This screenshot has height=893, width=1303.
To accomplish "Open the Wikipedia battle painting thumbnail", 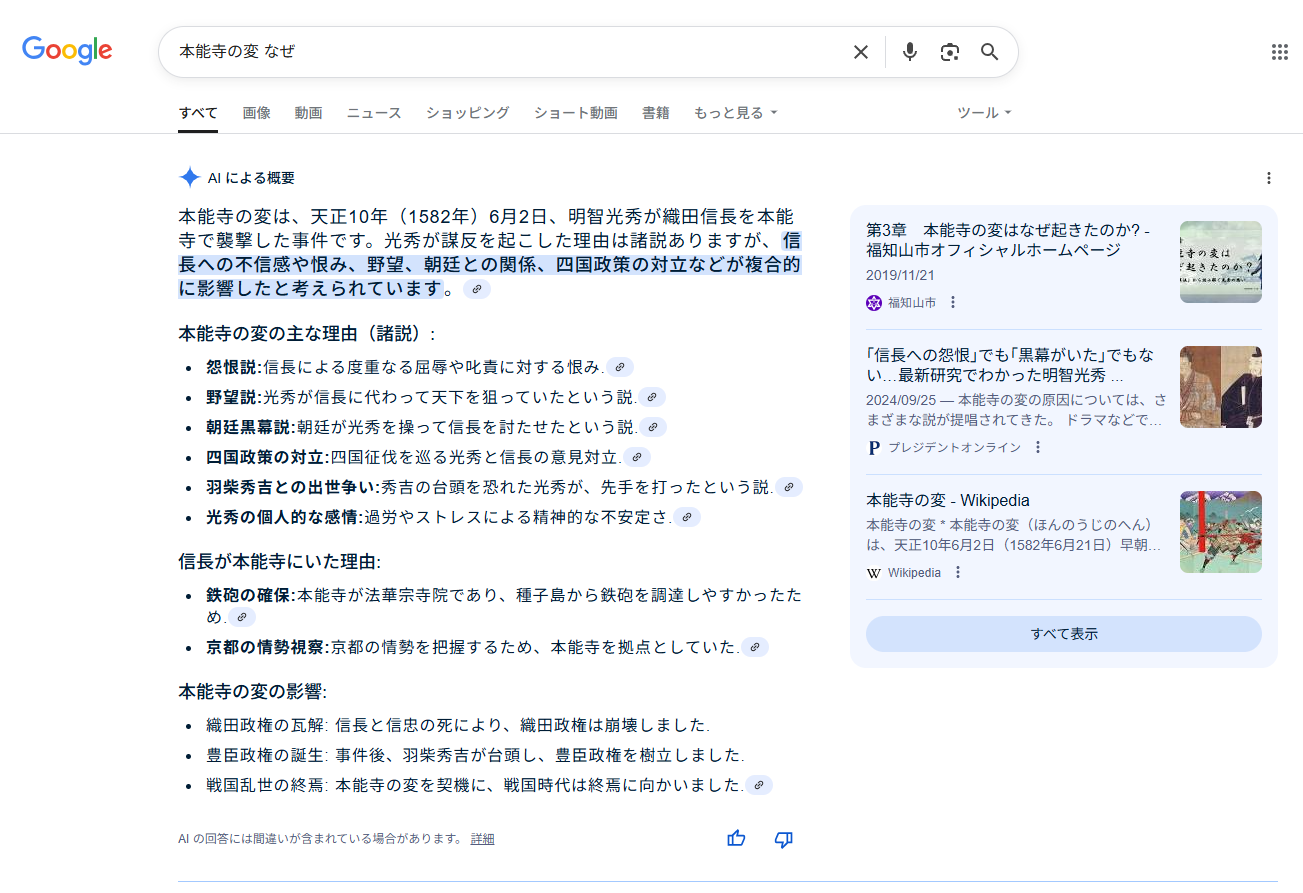I will coord(1221,532).
